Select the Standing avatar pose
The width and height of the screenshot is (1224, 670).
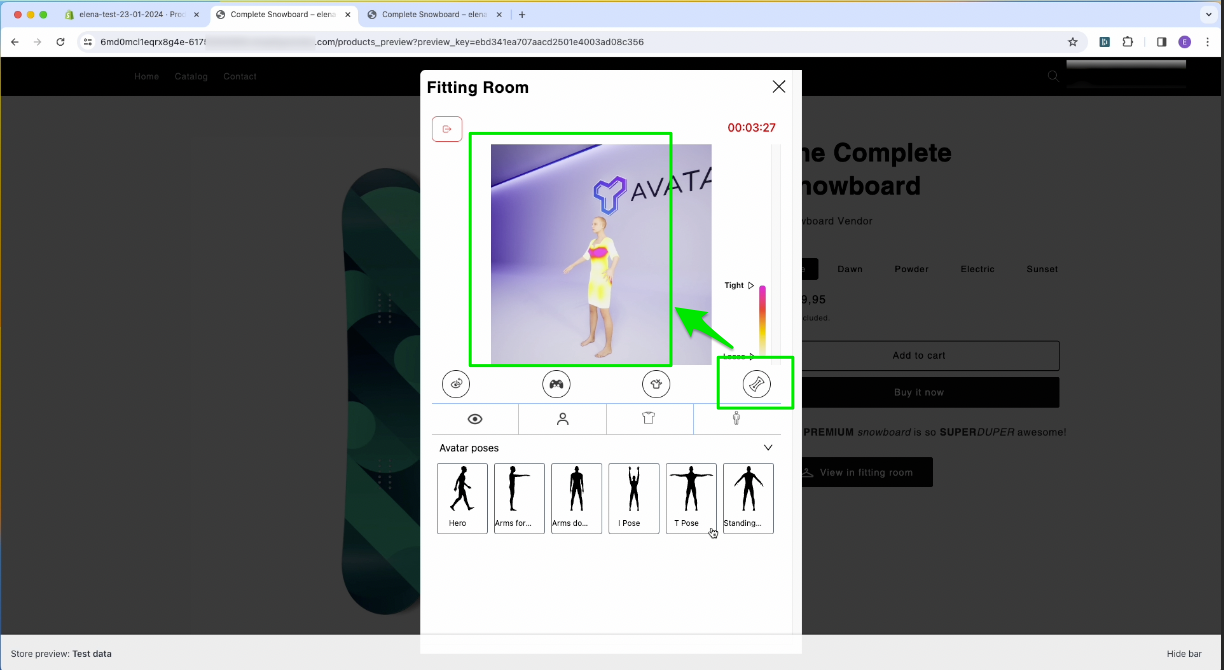(x=748, y=498)
